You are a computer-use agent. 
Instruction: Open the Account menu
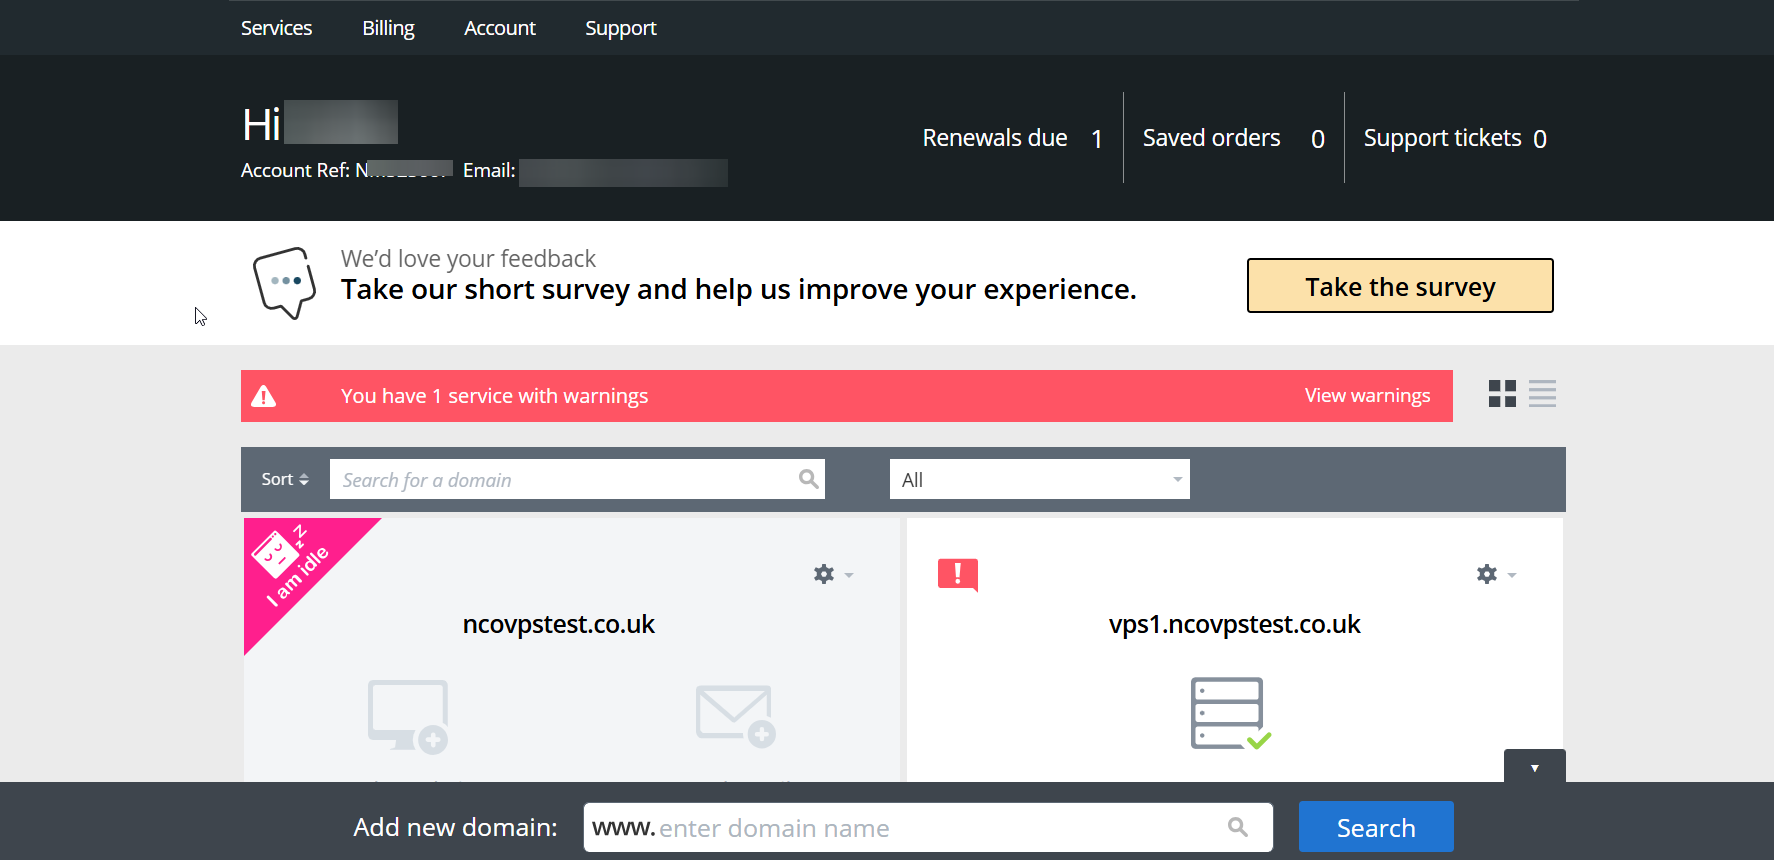coord(499,28)
